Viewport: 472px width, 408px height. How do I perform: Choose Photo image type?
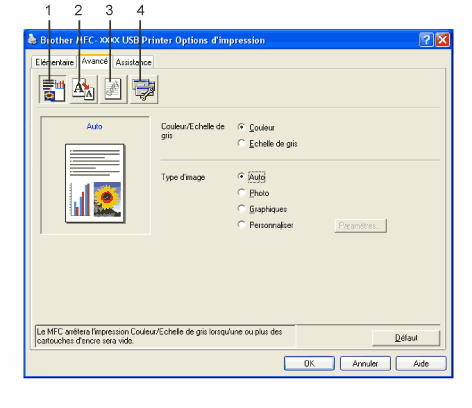tap(241, 193)
